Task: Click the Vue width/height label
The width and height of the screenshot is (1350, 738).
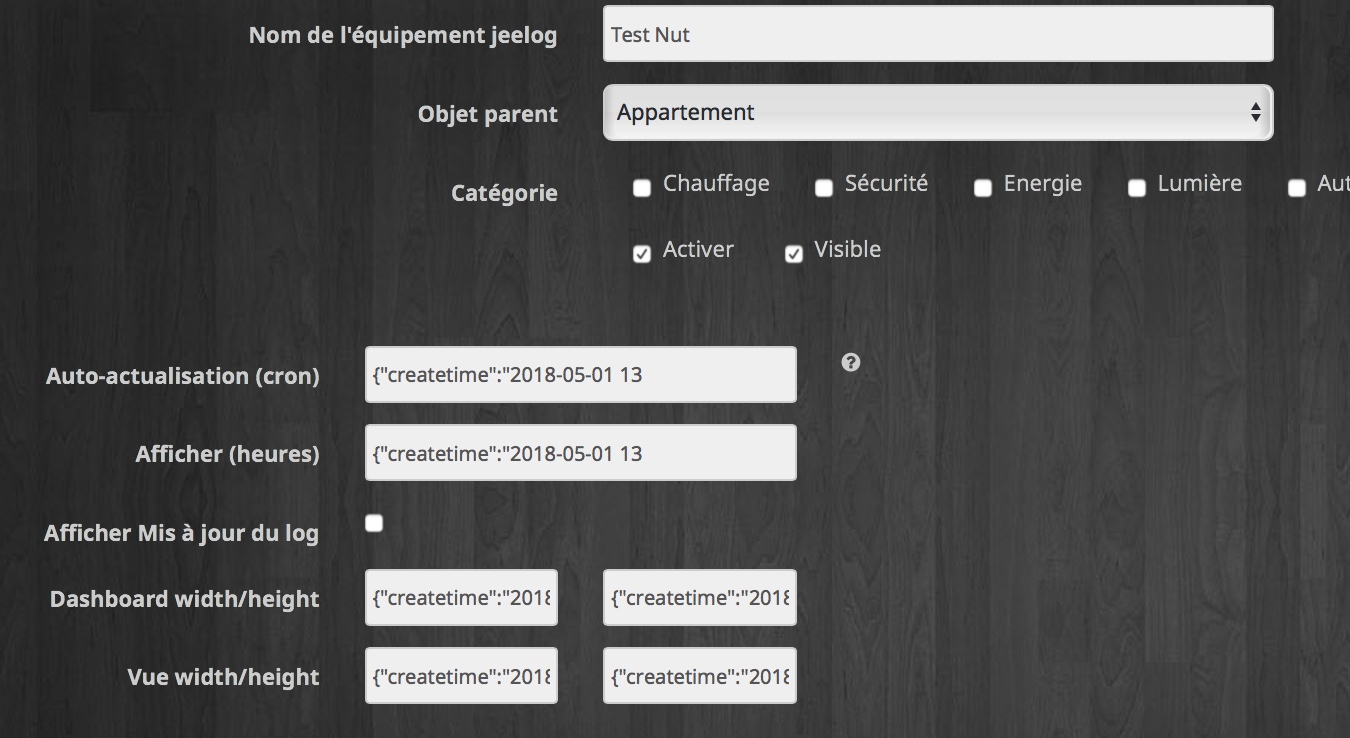Action: 224,677
